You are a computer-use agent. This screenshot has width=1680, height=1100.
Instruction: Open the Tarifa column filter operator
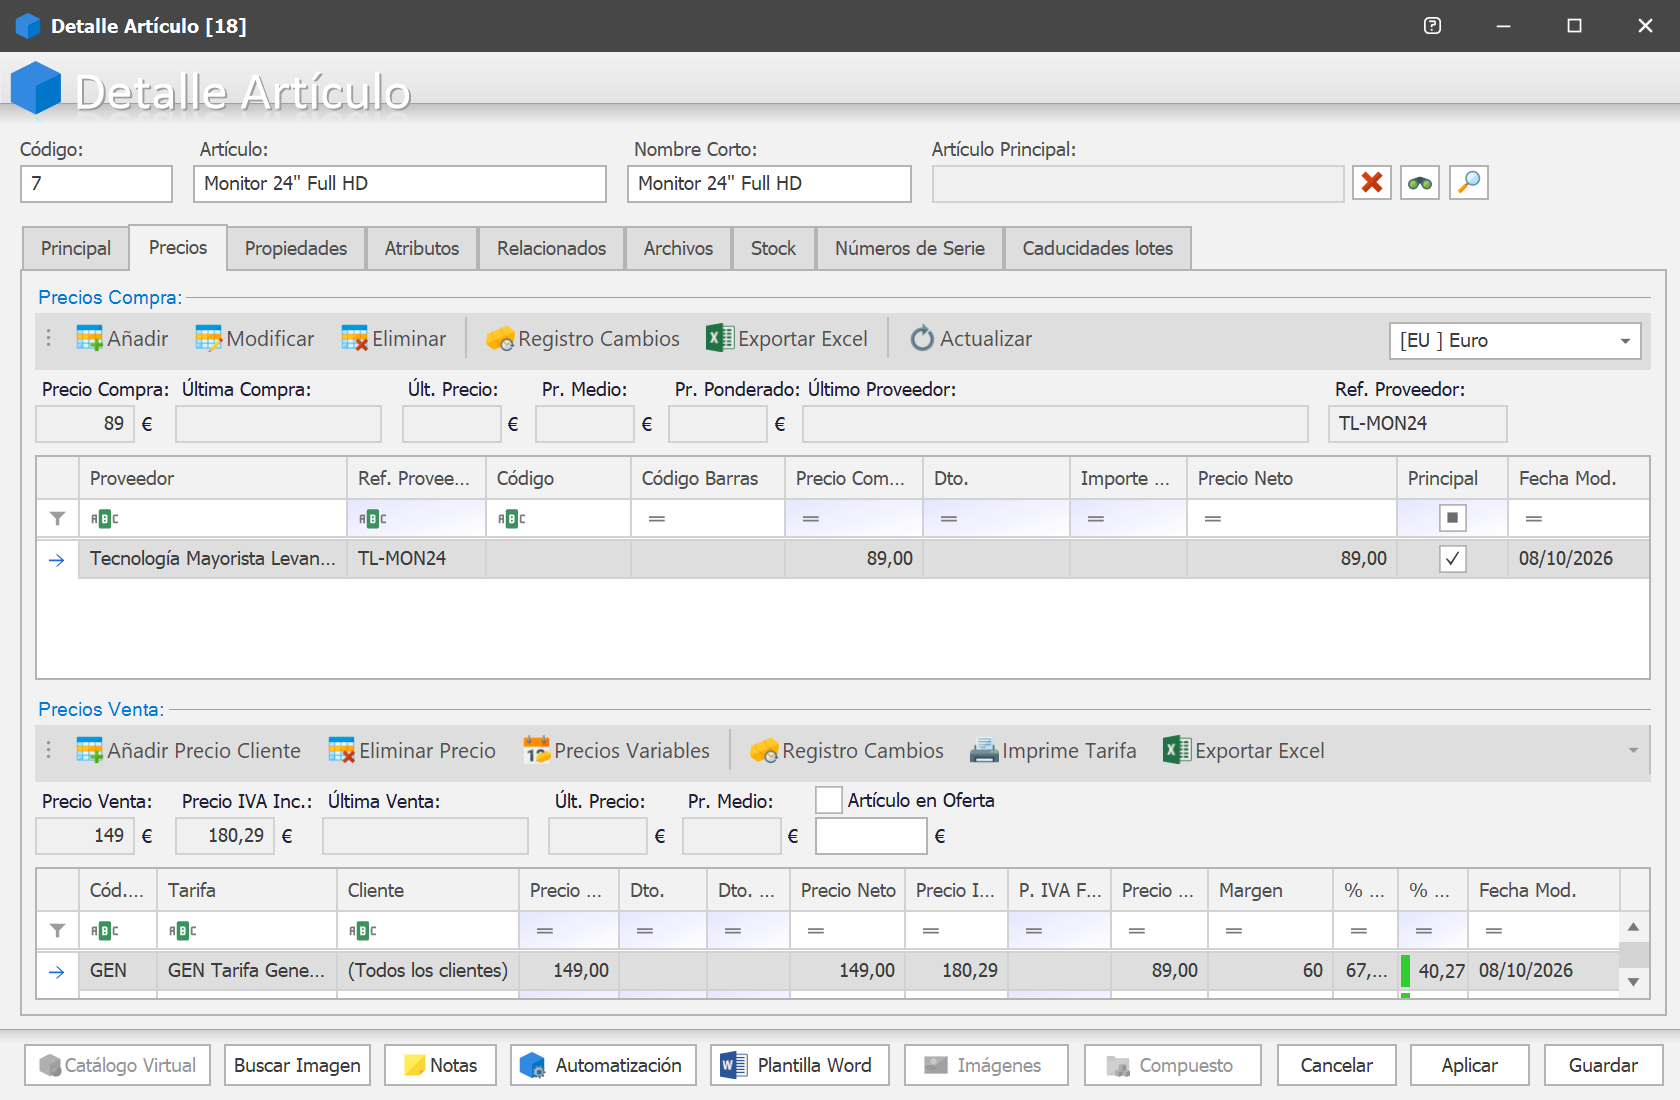pyautogui.click(x=183, y=931)
